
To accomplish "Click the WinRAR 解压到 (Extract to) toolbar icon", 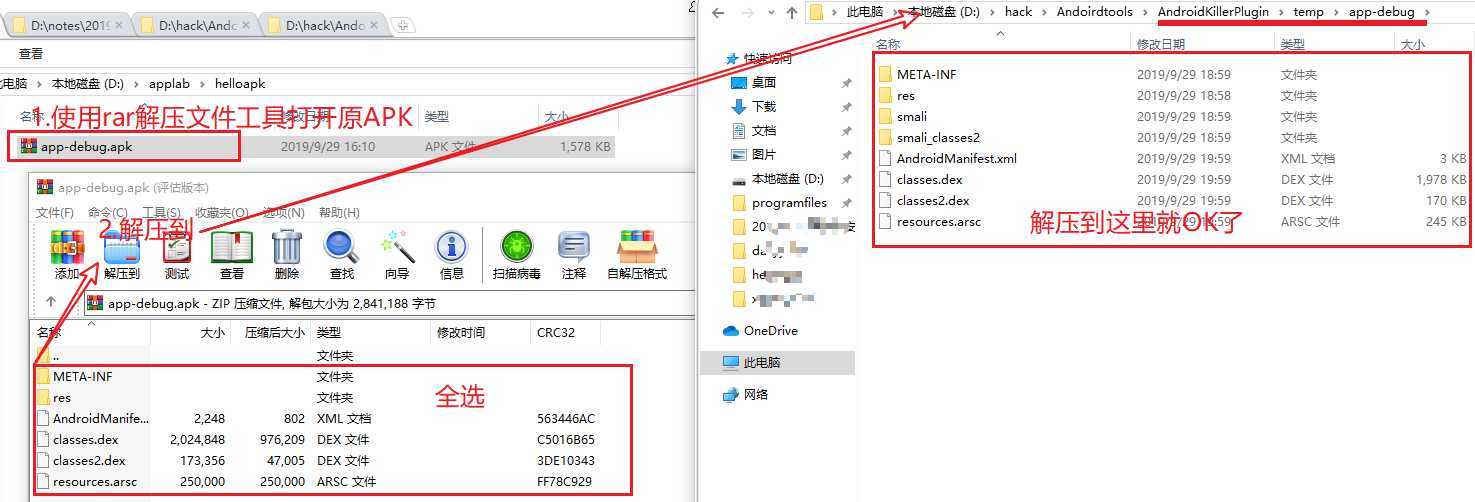I will point(122,247).
